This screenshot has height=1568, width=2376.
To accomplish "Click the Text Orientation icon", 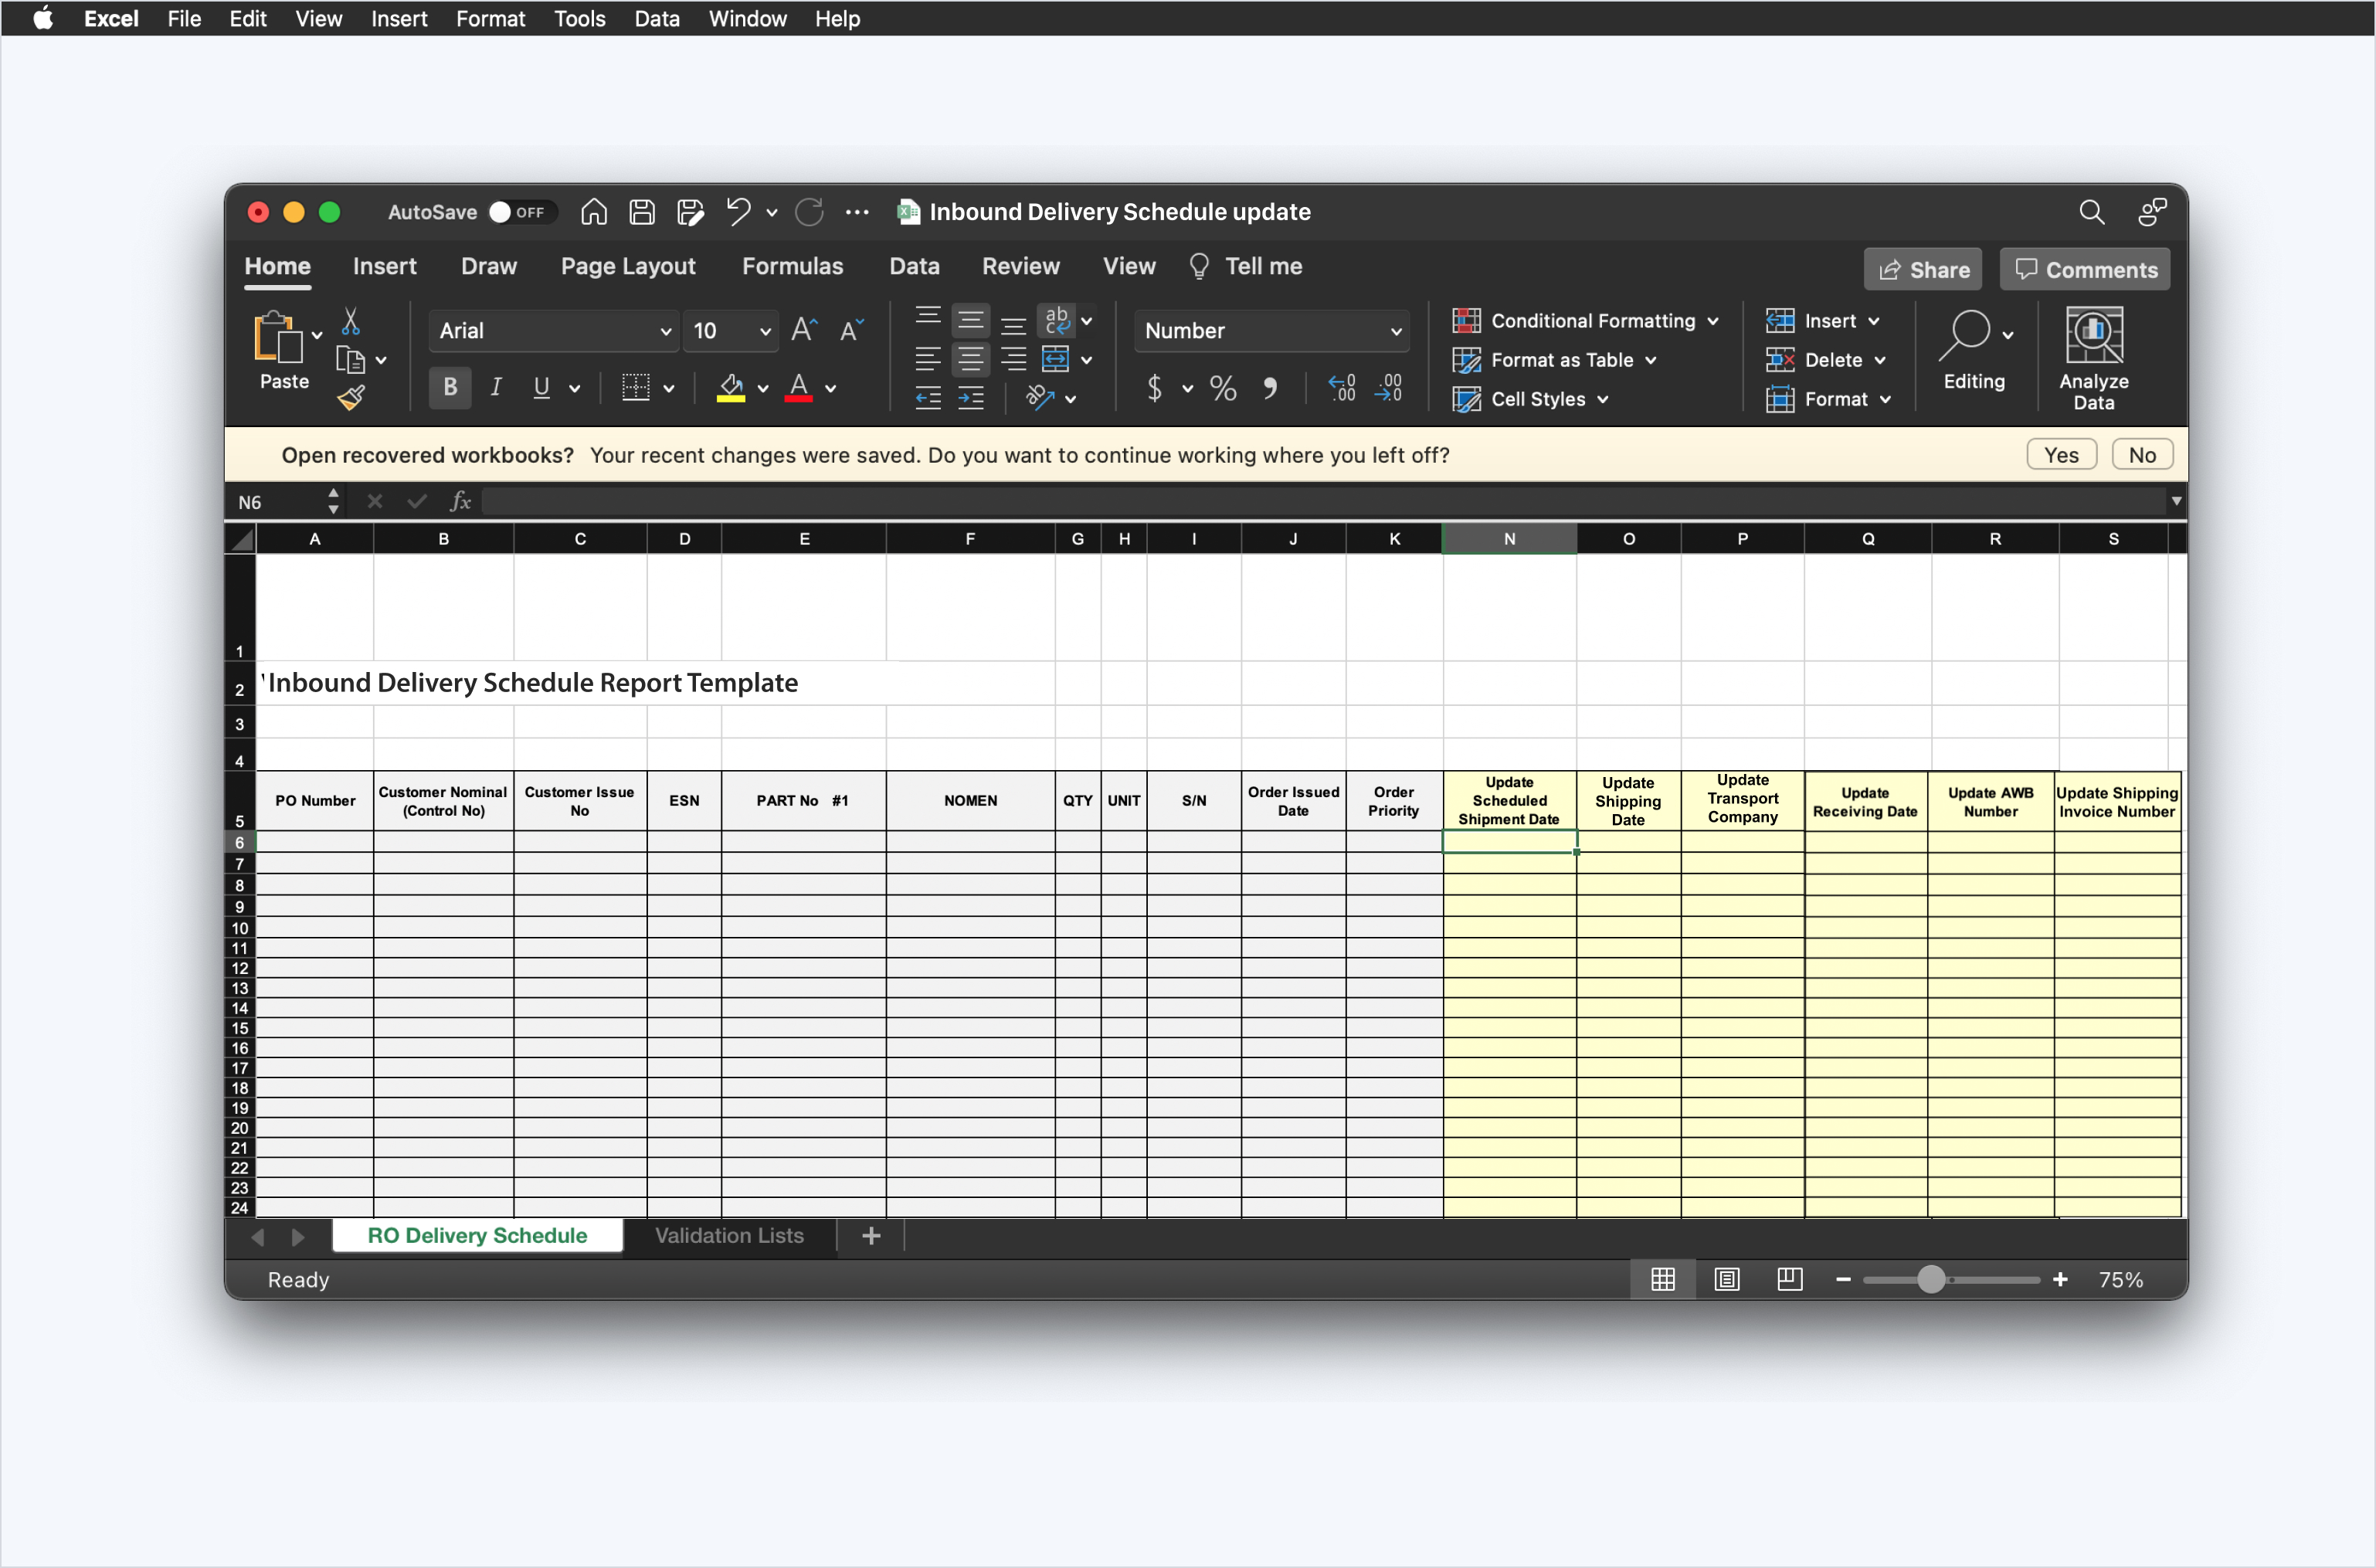I will point(1040,398).
